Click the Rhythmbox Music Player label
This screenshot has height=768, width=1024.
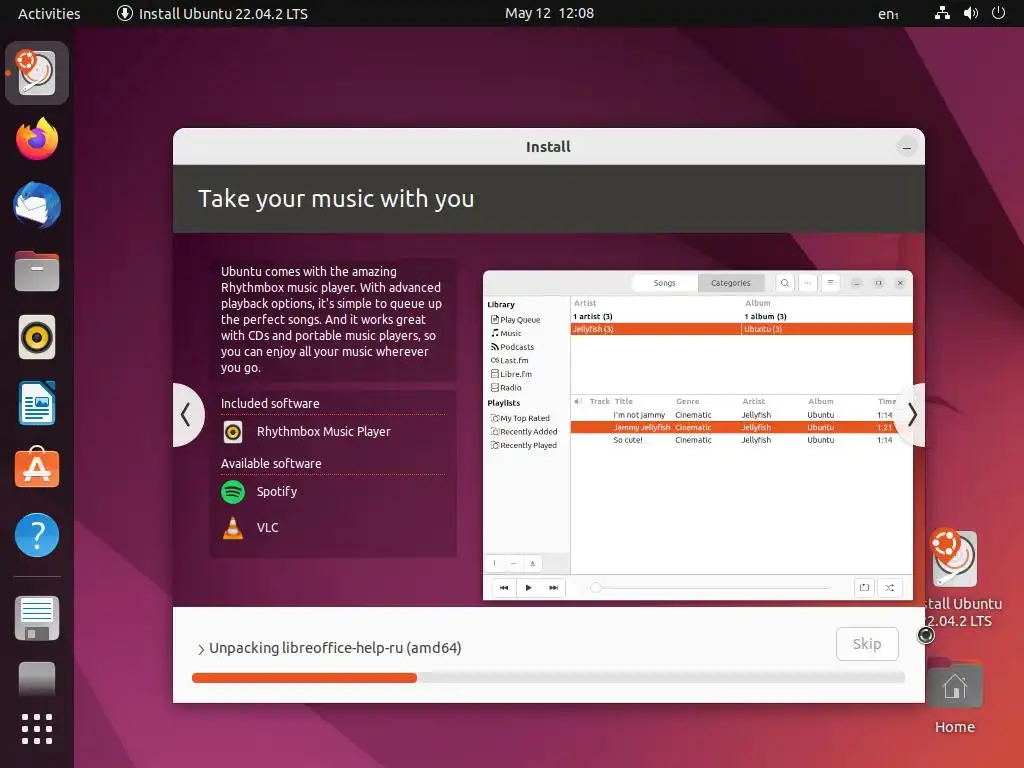coord(323,432)
